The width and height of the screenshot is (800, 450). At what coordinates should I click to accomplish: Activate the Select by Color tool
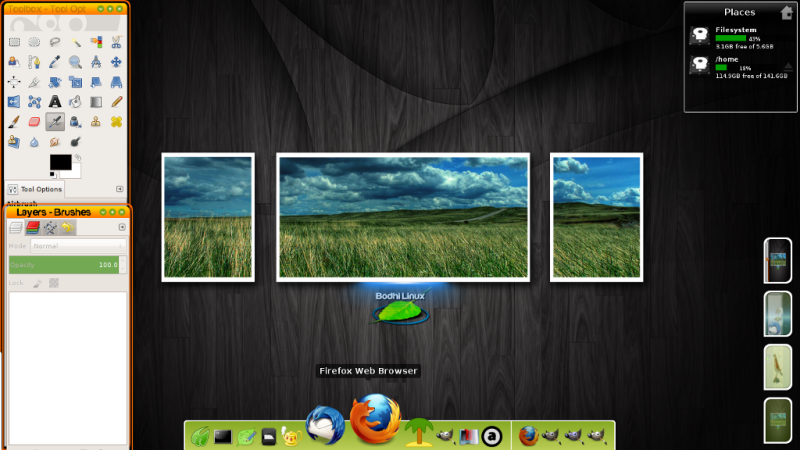click(96, 42)
